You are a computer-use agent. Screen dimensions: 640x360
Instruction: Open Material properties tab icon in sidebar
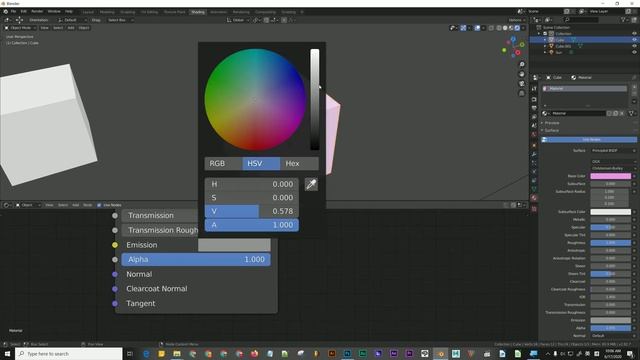point(534,198)
